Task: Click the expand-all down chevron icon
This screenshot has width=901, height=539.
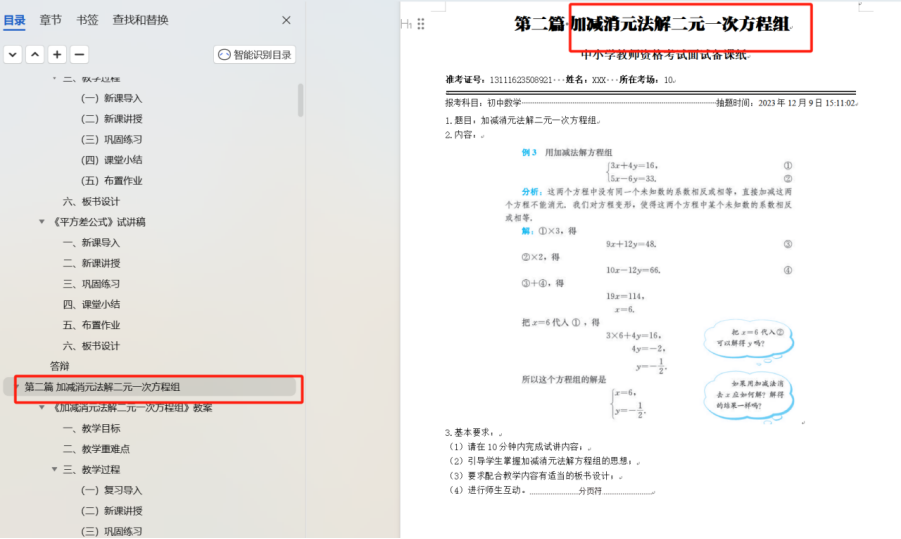Action: [12, 55]
